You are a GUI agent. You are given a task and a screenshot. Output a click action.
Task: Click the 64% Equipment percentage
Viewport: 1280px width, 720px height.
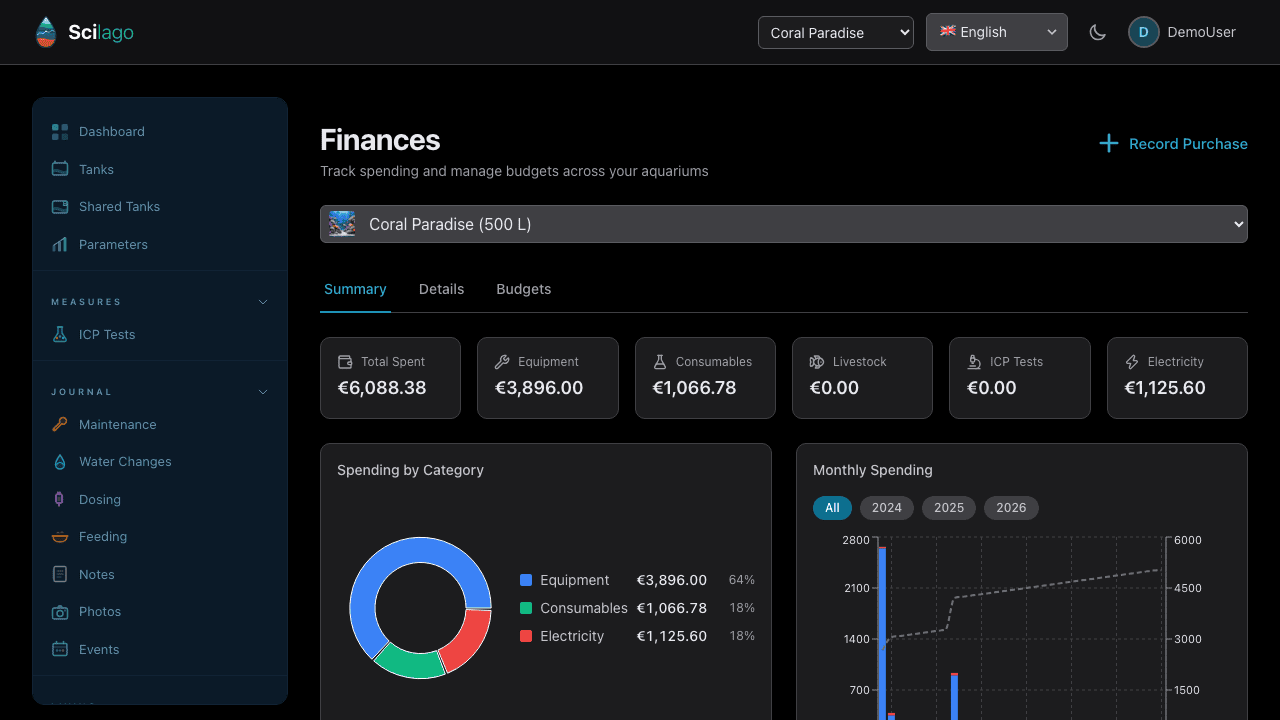tap(742, 580)
